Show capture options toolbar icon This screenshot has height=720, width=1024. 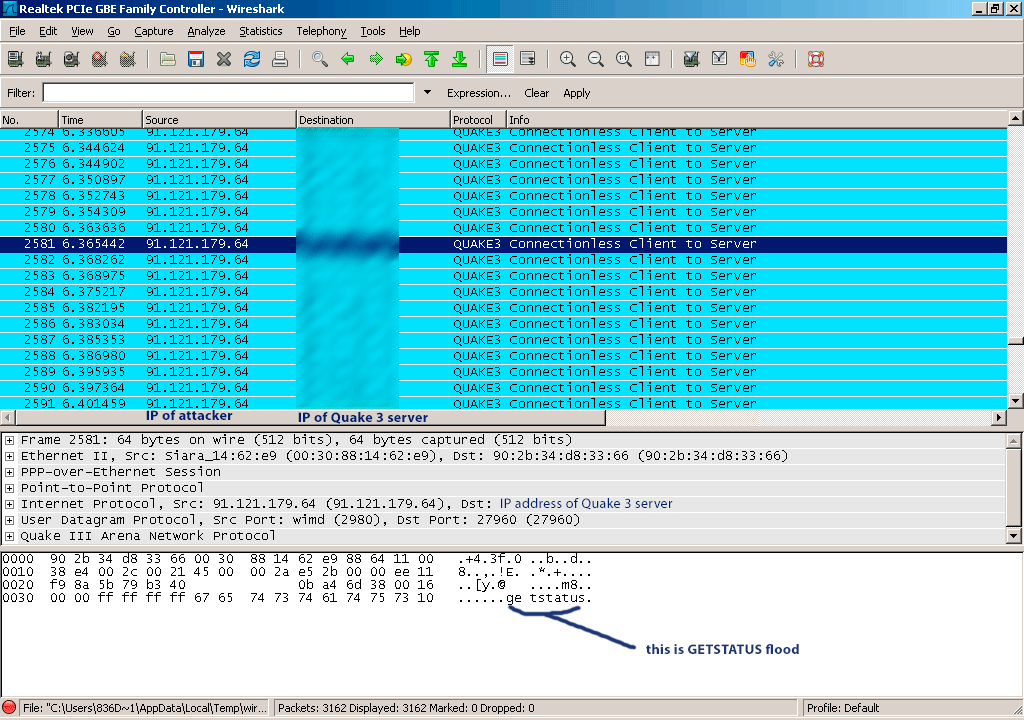[44, 59]
